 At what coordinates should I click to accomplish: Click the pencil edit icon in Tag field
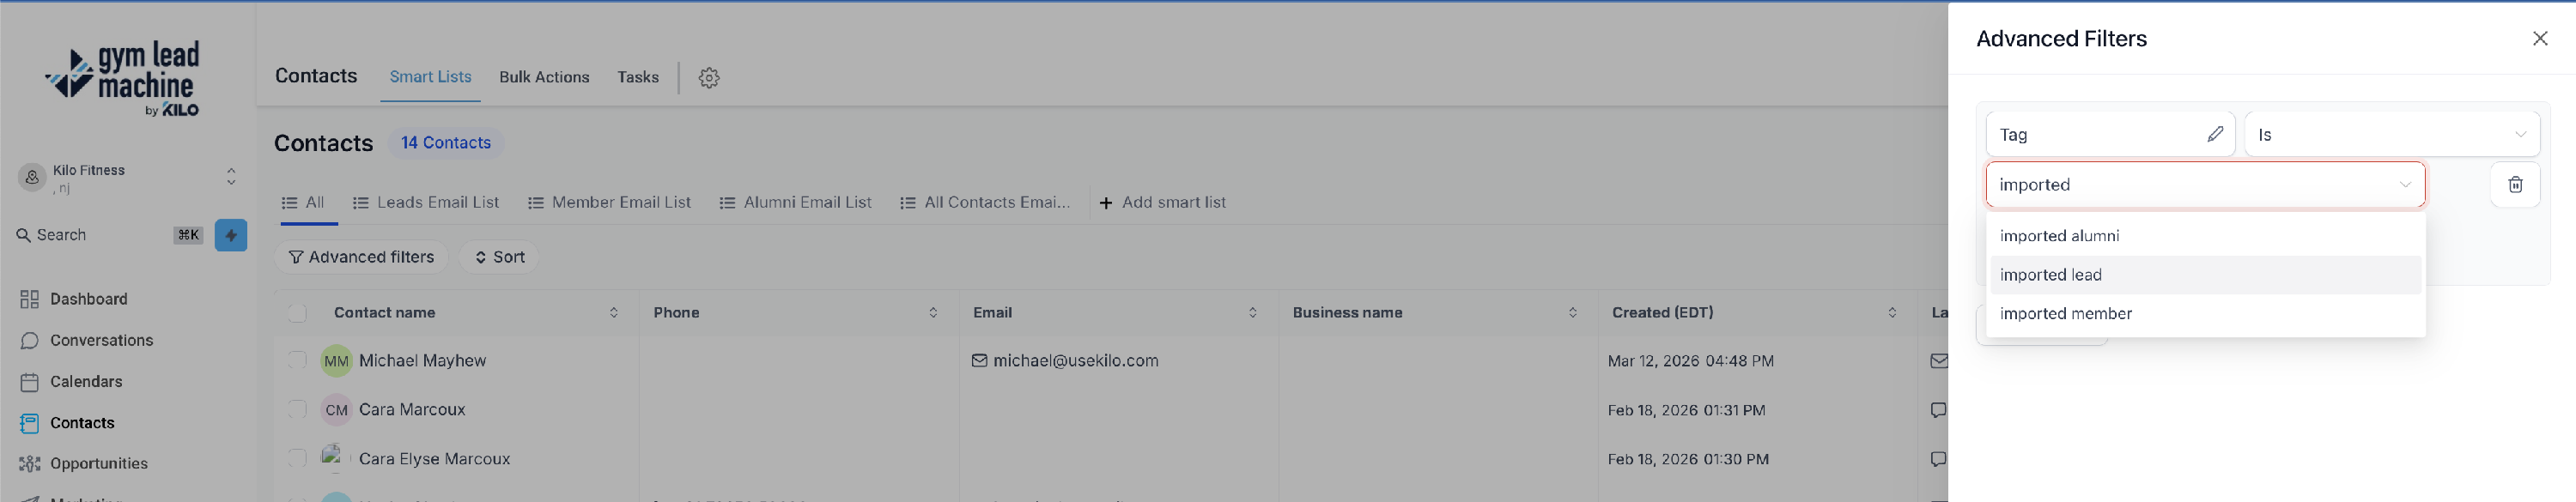(x=2215, y=134)
